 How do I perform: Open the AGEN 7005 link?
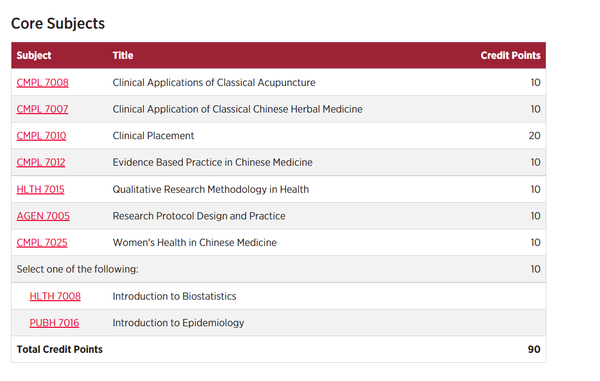[43, 216]
